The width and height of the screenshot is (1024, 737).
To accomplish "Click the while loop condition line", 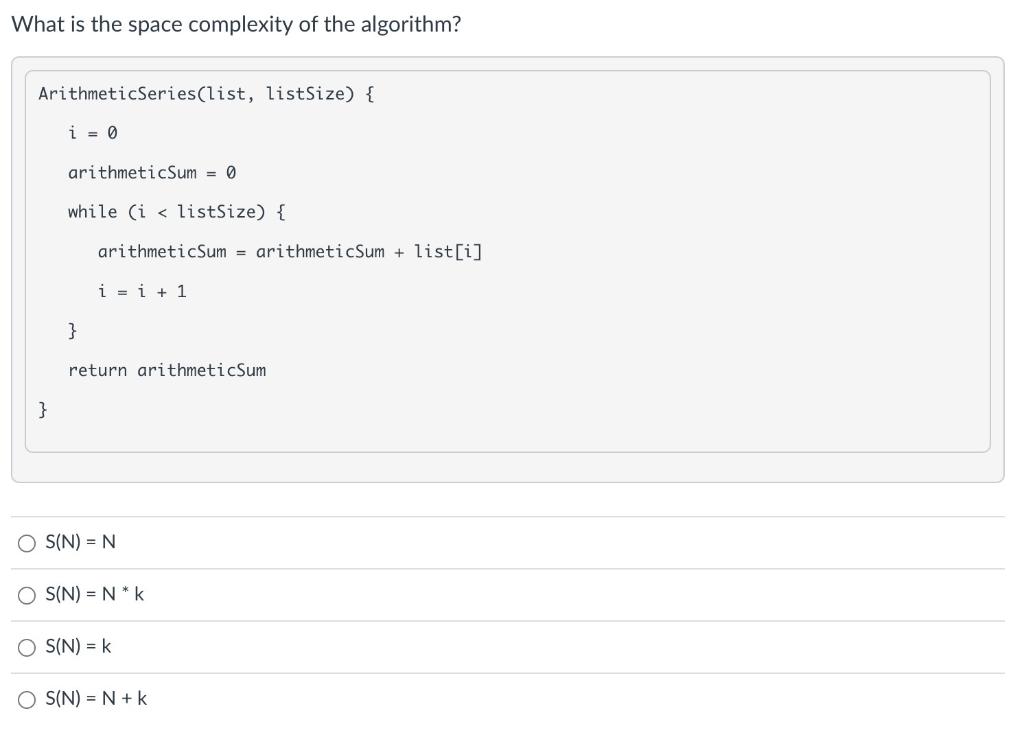I will 177,212.
